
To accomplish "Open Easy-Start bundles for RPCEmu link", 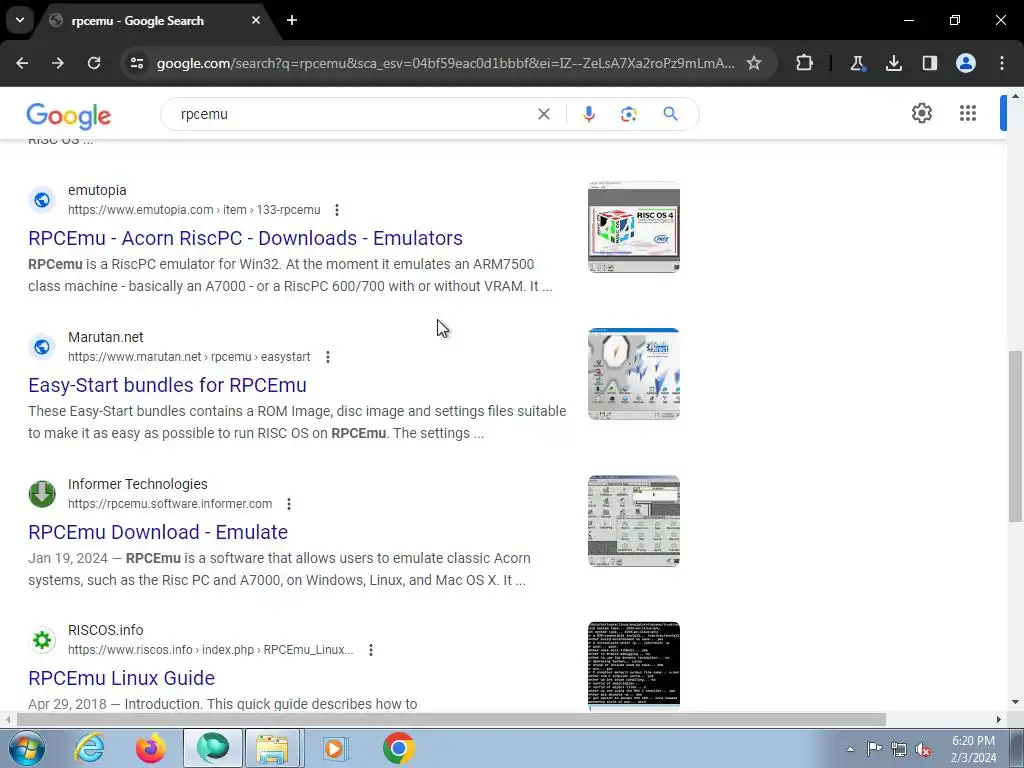I will (167, 385).
